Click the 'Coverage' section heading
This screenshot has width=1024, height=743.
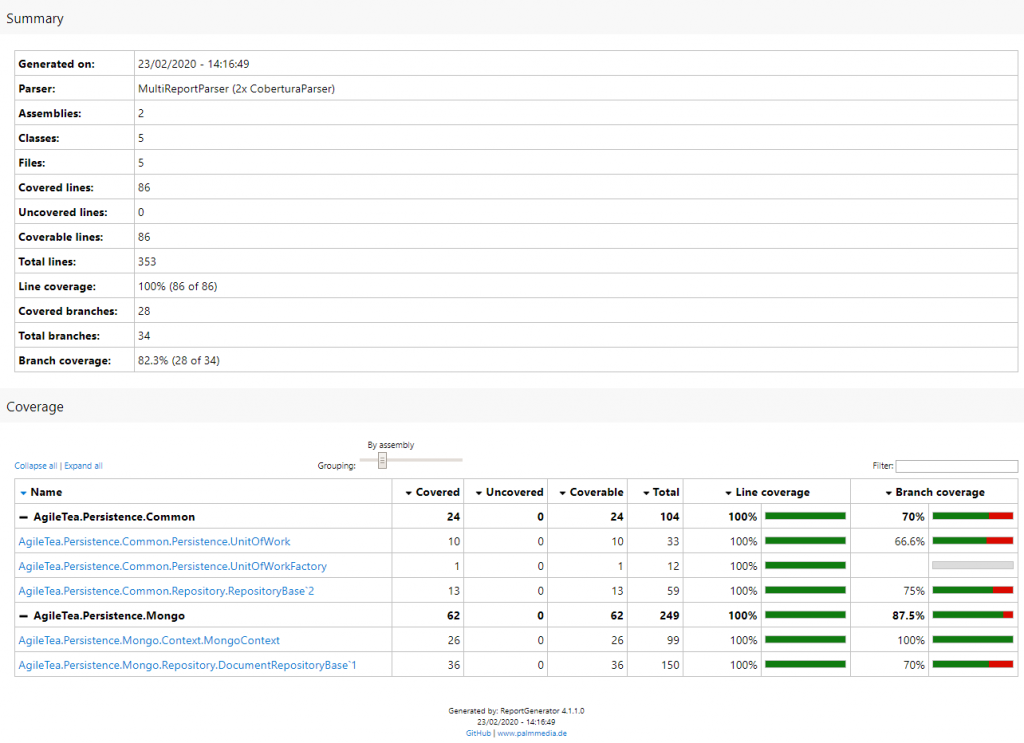[x=35, y=407]
